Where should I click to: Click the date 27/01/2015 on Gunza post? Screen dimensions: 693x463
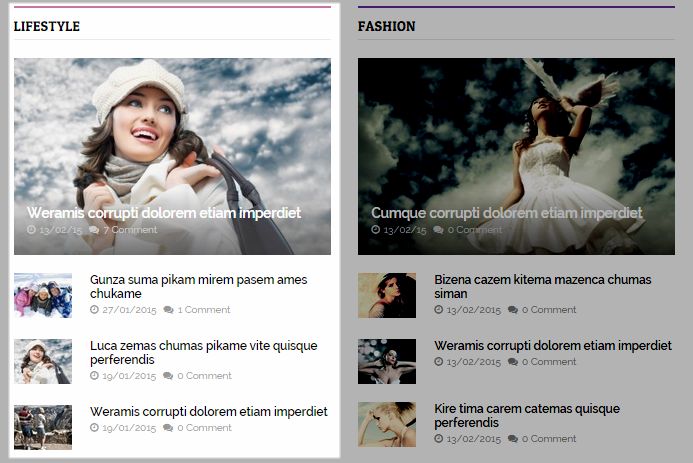coord(129,310)
